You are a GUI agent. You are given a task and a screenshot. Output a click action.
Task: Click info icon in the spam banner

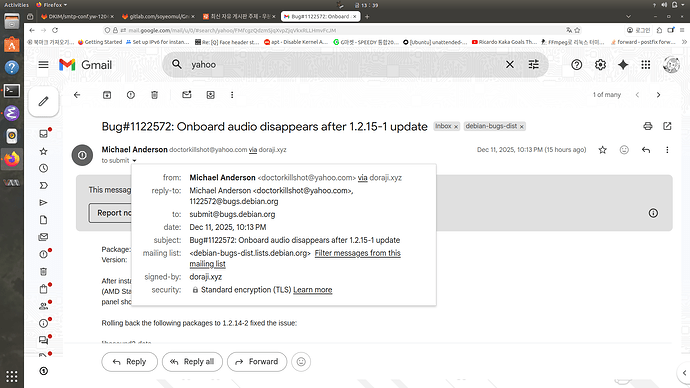(x=653, y=213)
